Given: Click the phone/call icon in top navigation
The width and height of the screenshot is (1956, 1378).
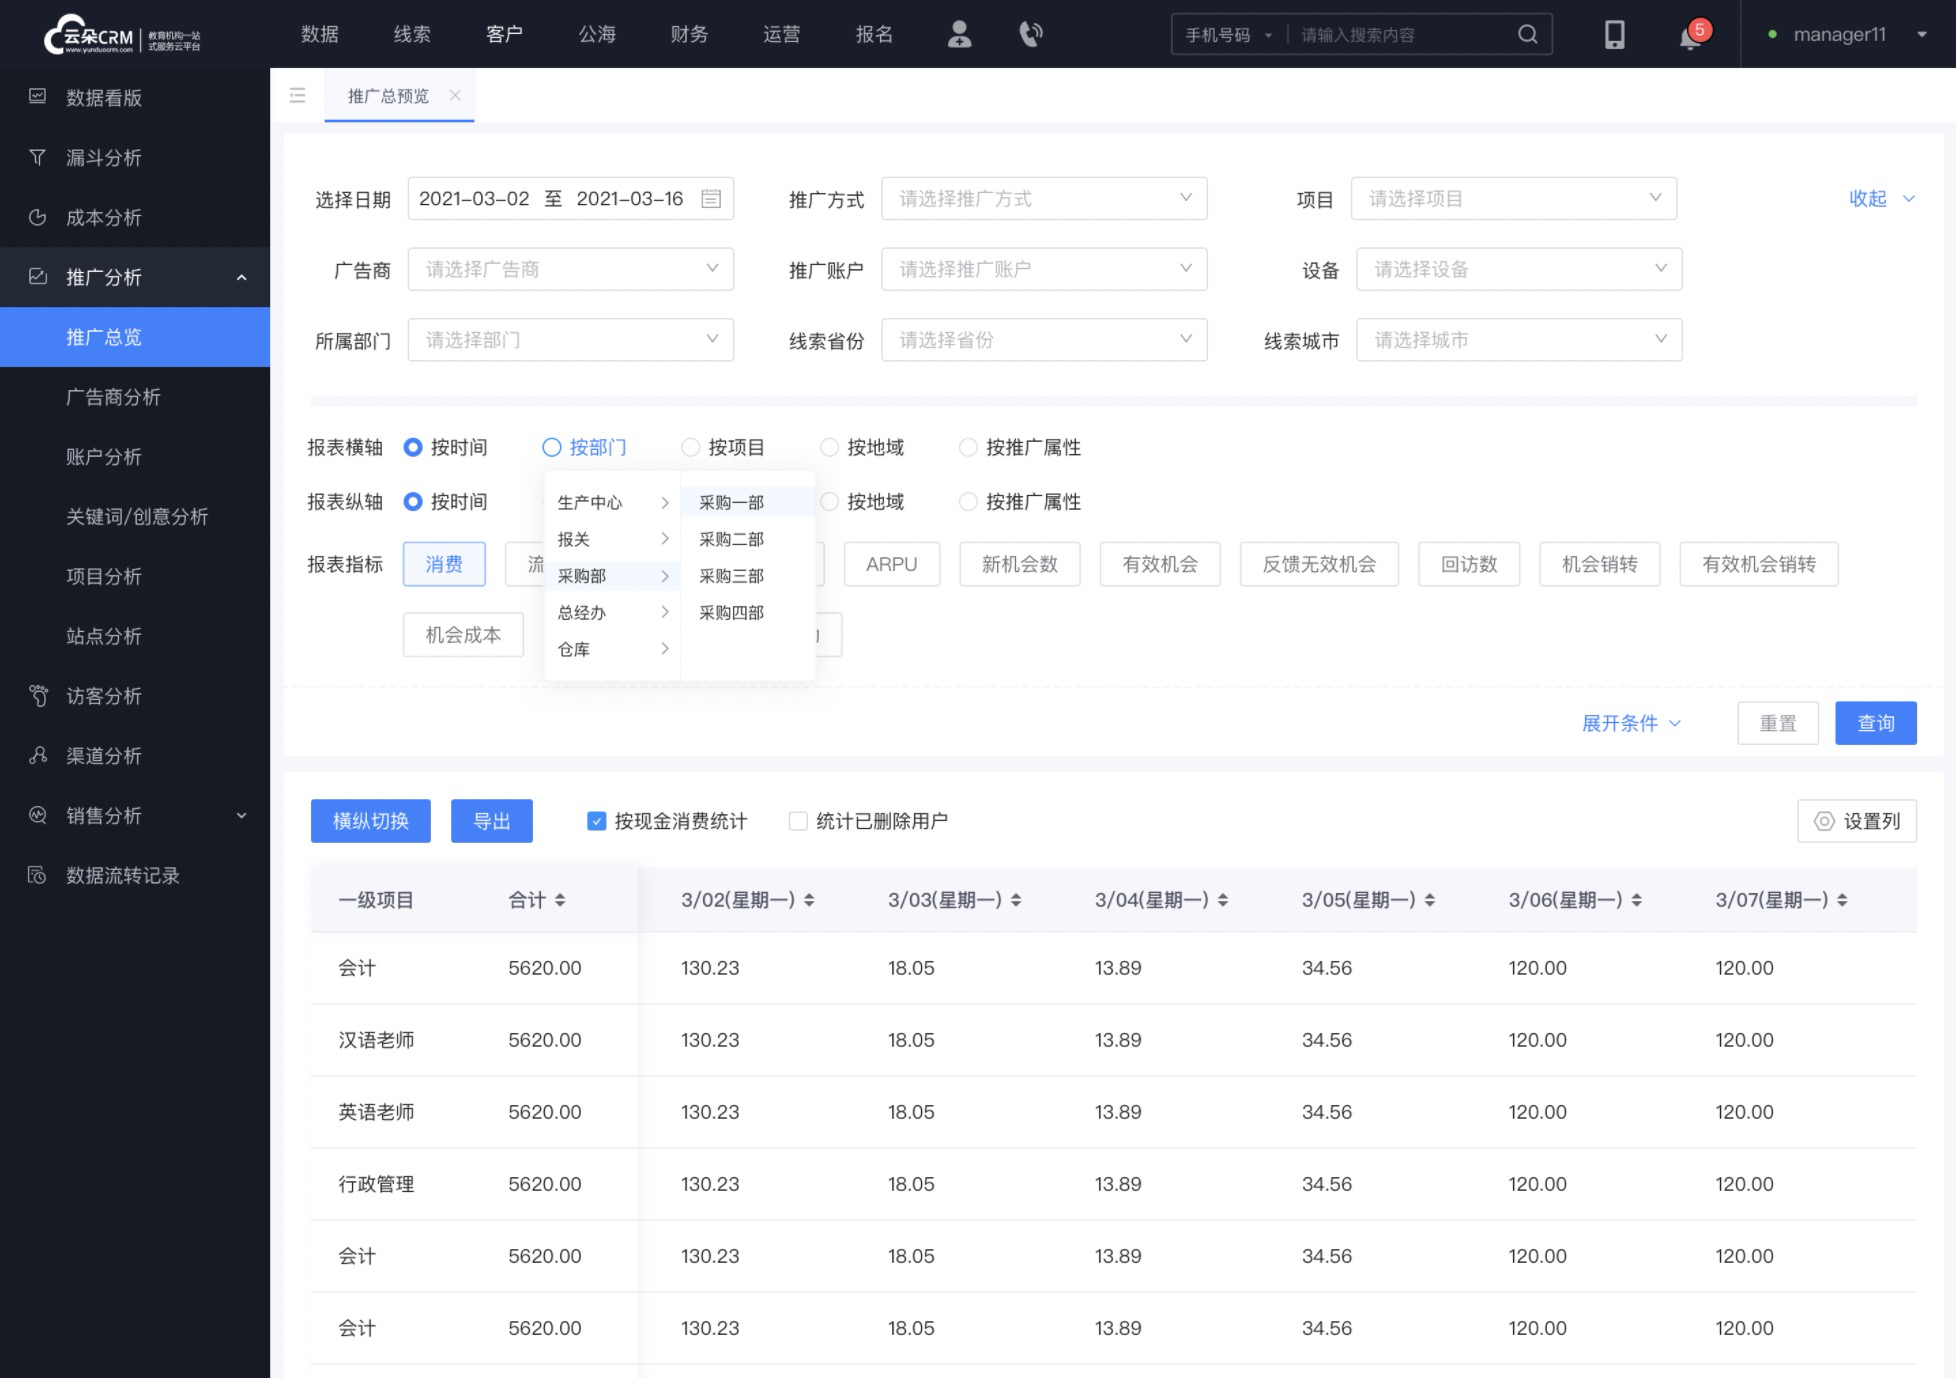Looking at the screenshot, I should pyautogui.click(x=1030, y=34).
